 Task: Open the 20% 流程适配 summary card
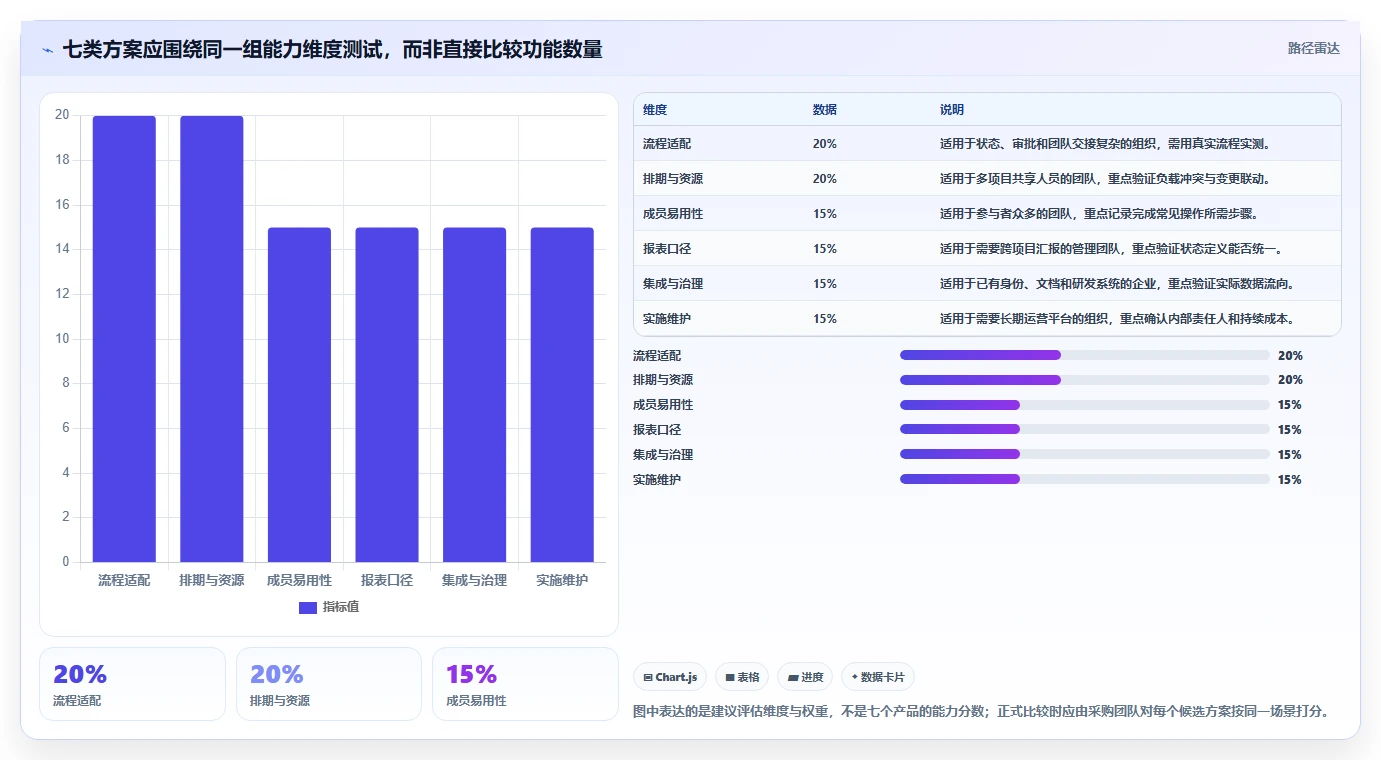pyautogui.click(x=132, y=684)
